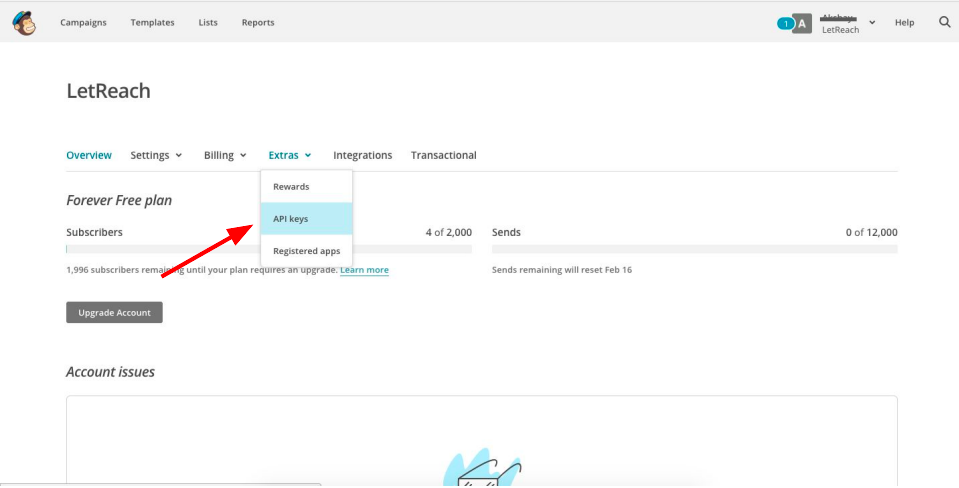Click the '4 of 2,000' subscribers count
Screen dimensions: 959x488
[449, 232]
